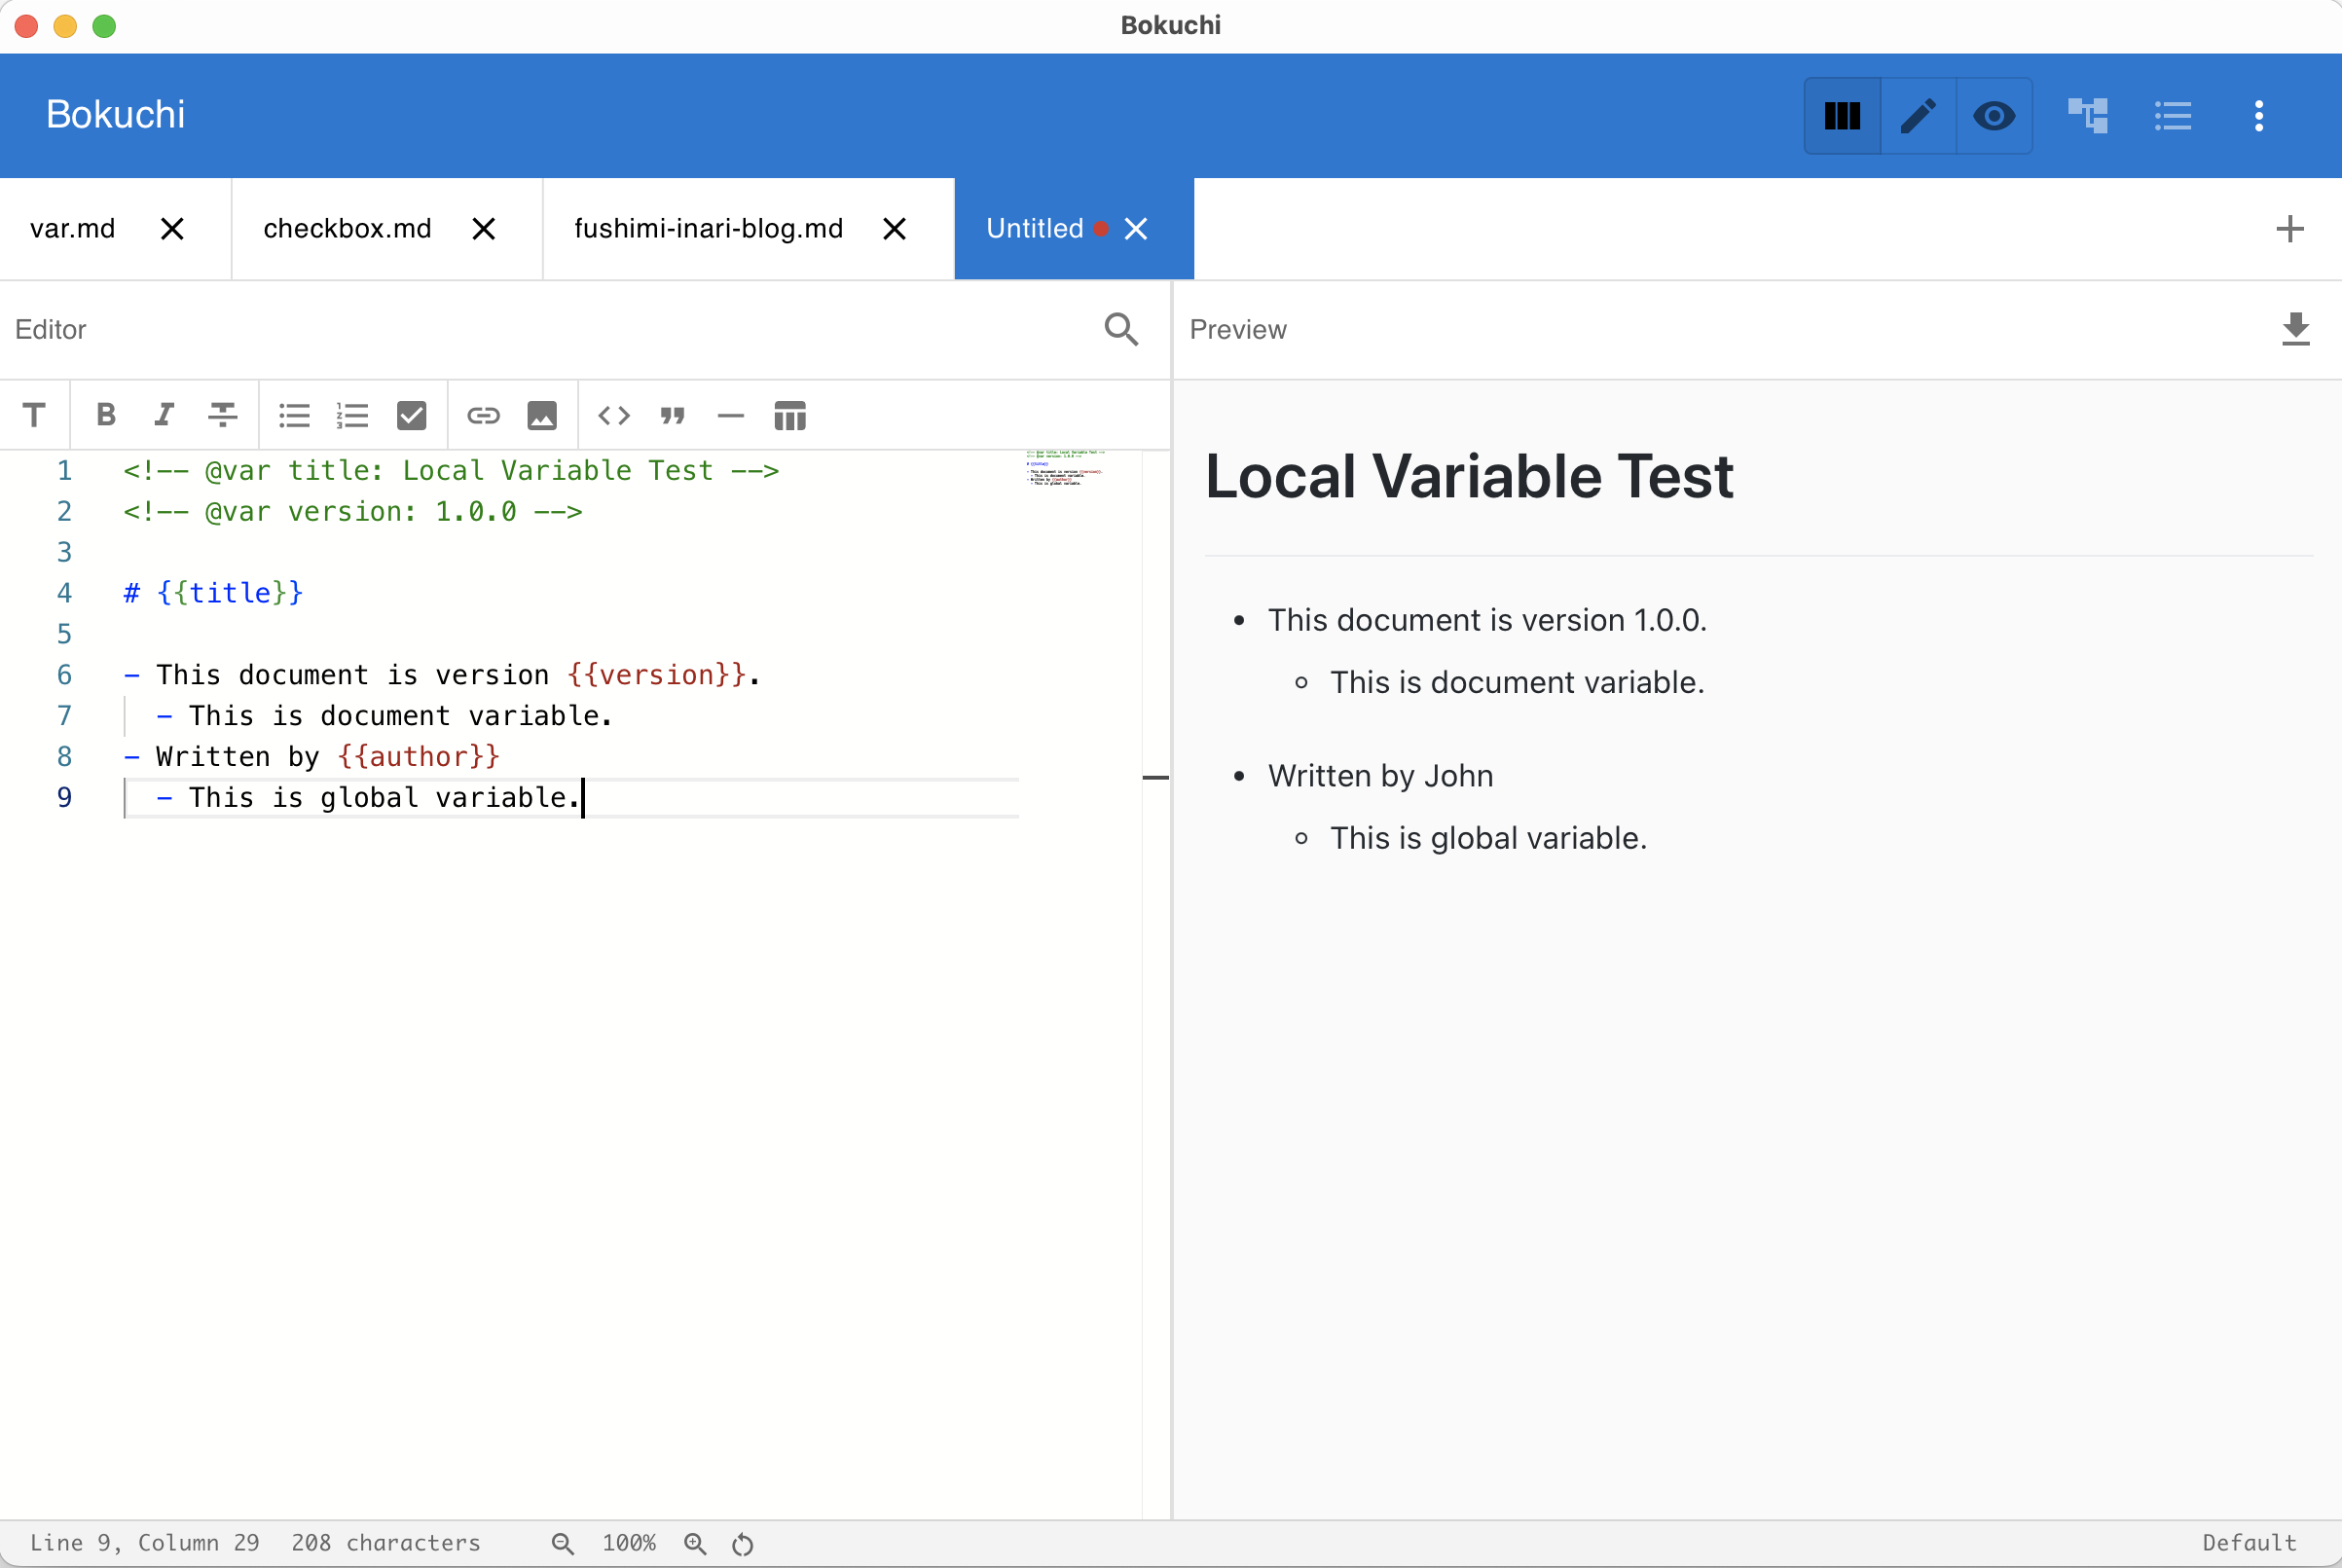Insert a link in the editor

483,415
